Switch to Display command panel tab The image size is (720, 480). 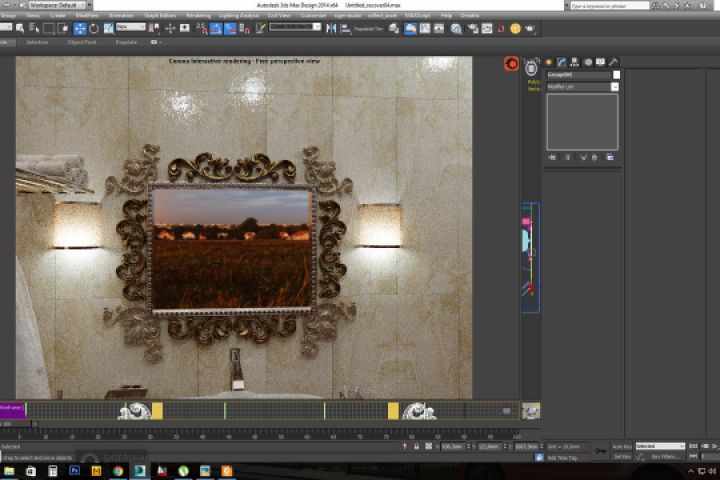coord(600,62)
